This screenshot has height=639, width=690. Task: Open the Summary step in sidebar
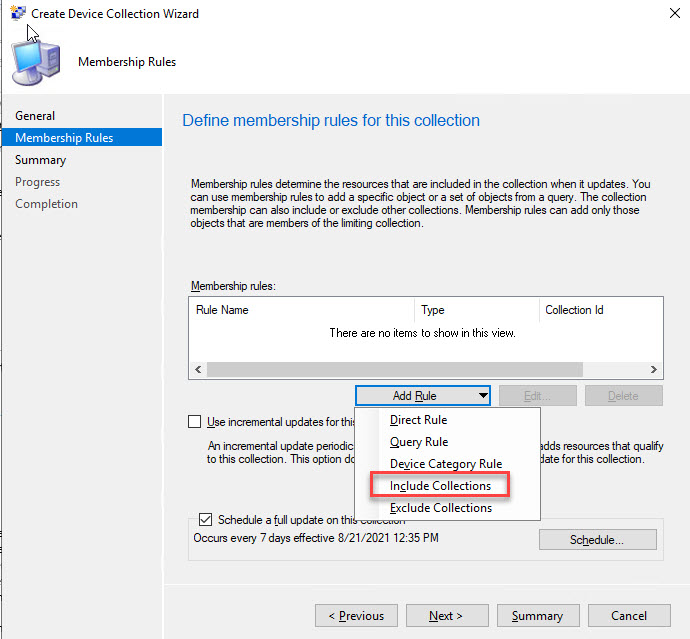40,160
